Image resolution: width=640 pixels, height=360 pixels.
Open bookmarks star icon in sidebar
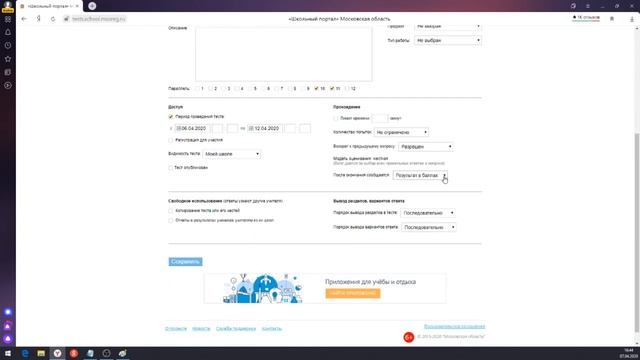(8, 59)
